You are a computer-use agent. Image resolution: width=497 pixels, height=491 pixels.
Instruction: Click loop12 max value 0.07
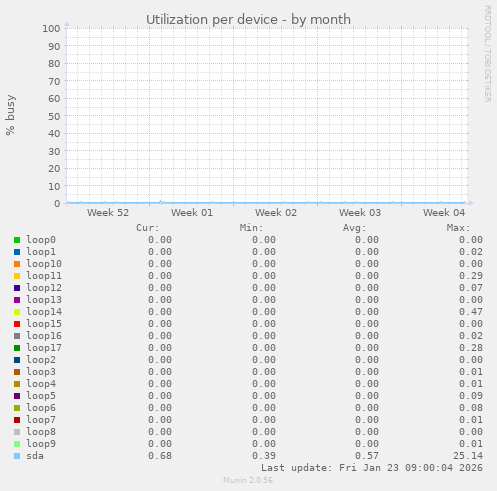pyautogui.click(x=471, y=288)
